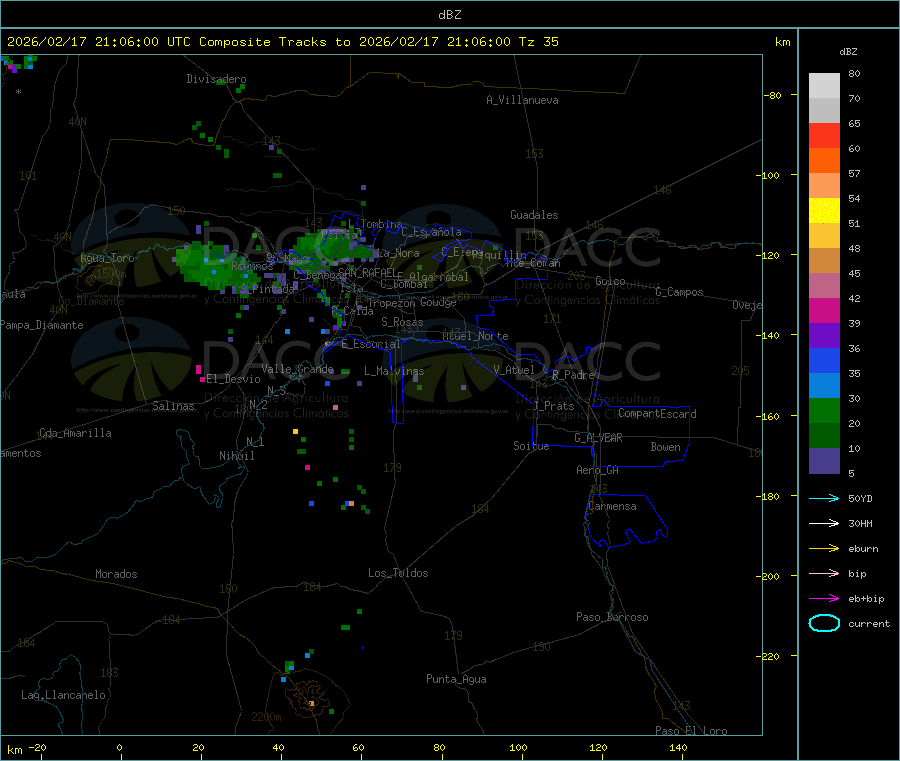Click the 'C_Española' map label
The image size is (900, 761).
click(431, 232)
